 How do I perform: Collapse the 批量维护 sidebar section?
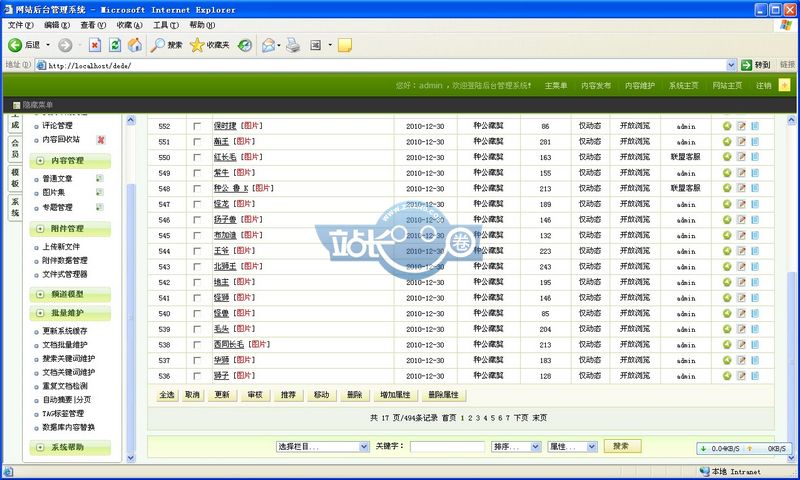point(70,313)
